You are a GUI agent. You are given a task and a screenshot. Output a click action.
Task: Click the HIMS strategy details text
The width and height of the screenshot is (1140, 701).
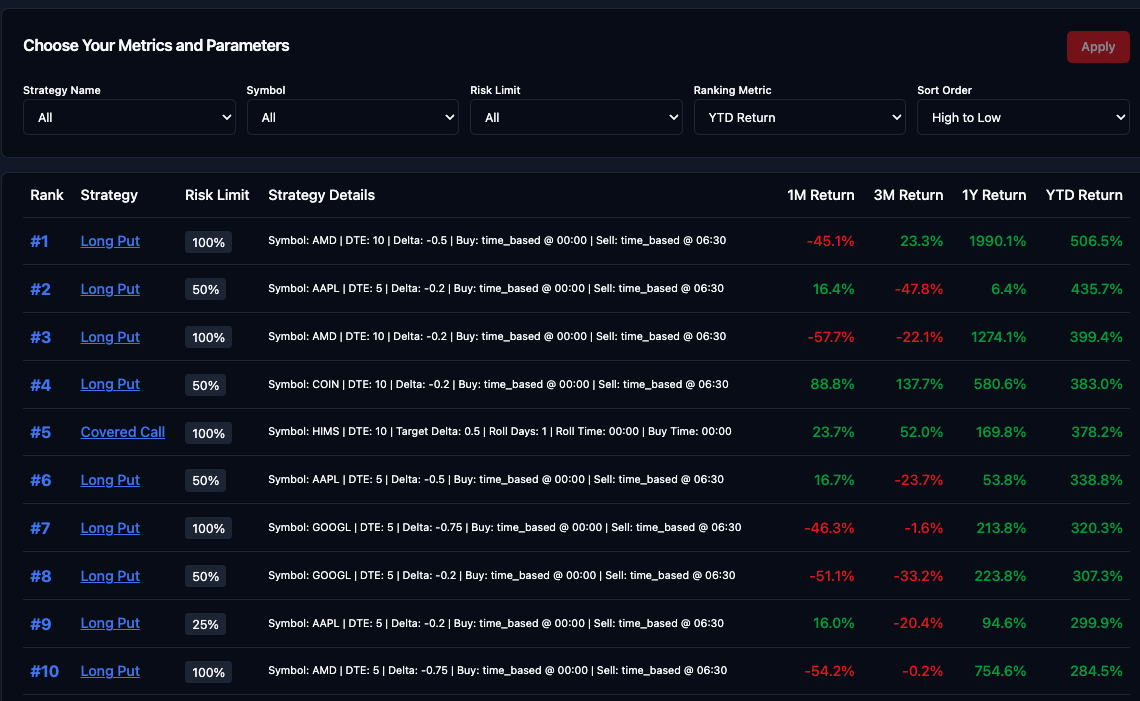coord(497,432)
